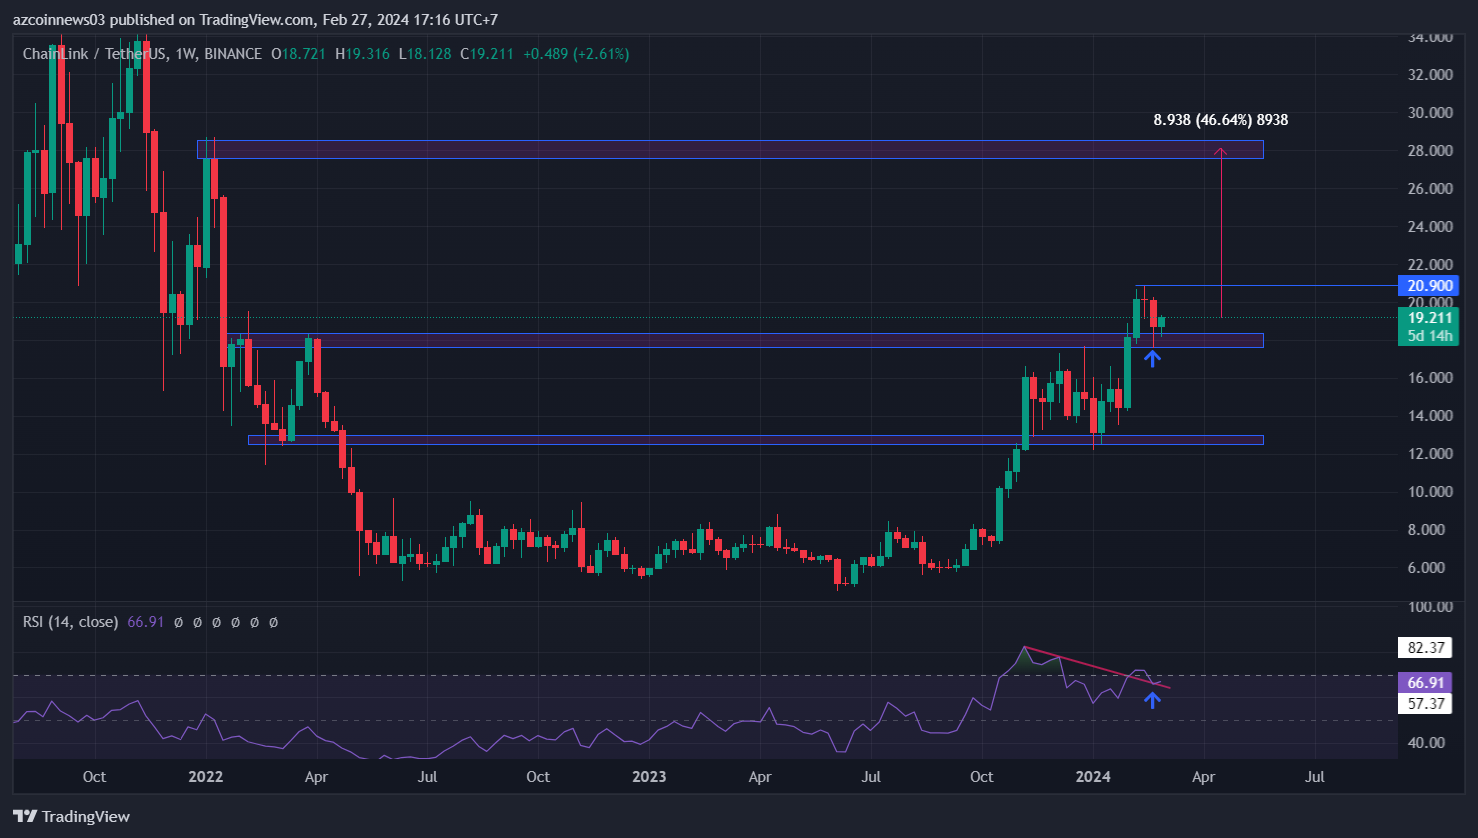
Task: Click the 2024 label on time axis
Action: click(1093, 777)
